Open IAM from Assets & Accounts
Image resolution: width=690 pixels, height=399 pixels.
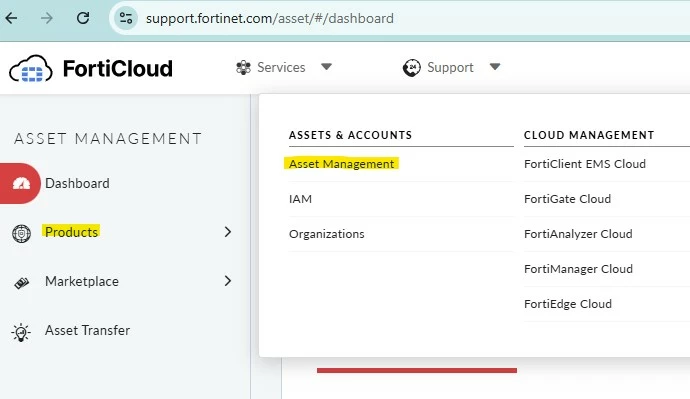click(x=300, y=199)
